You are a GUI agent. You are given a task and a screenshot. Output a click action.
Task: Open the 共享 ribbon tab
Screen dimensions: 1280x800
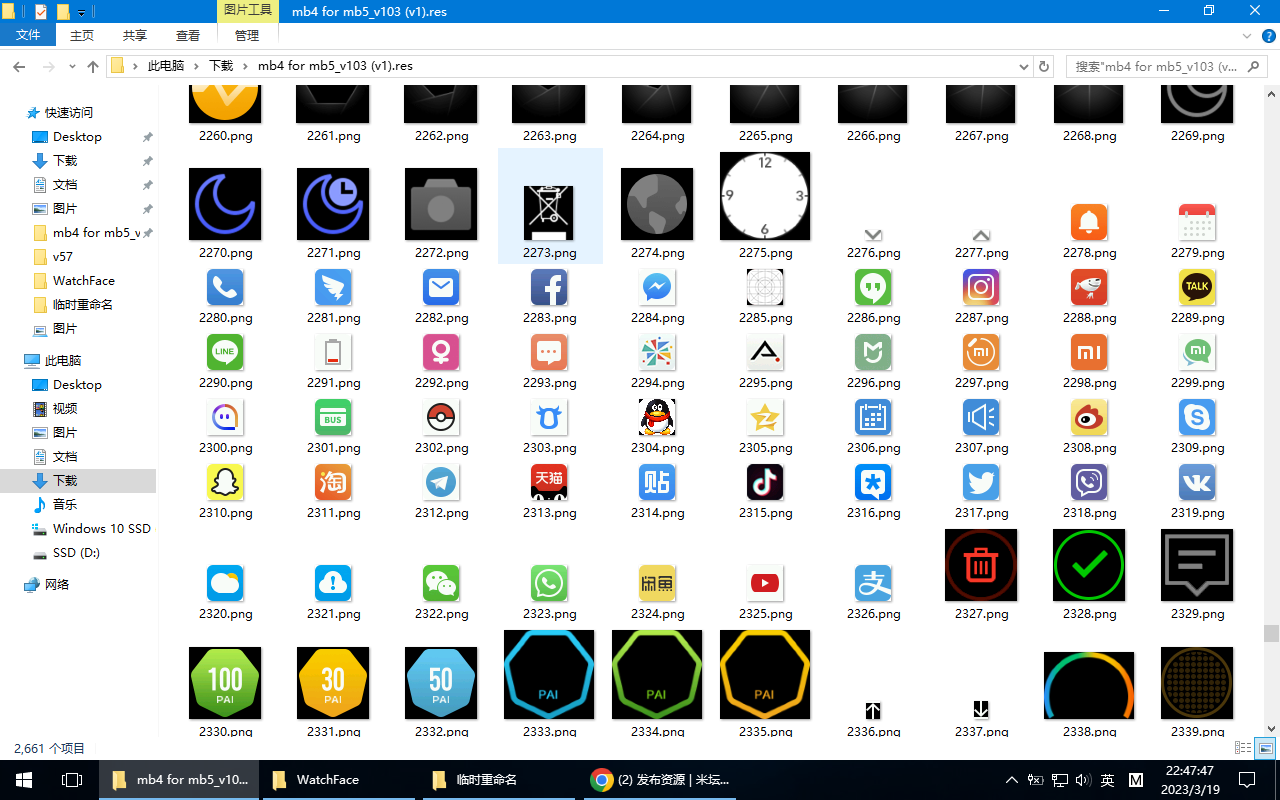pyautogui.click(x=135, y=35)
